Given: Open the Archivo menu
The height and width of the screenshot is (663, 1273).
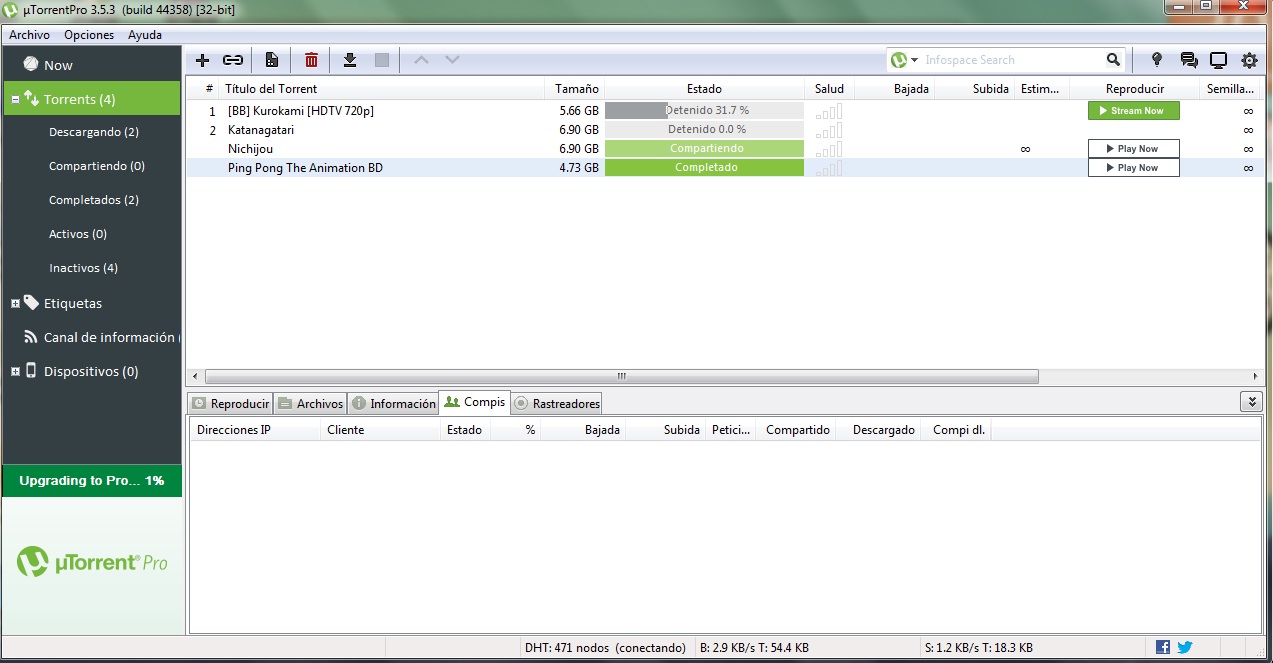Looking at the screenshot, I should pos(29,35).
